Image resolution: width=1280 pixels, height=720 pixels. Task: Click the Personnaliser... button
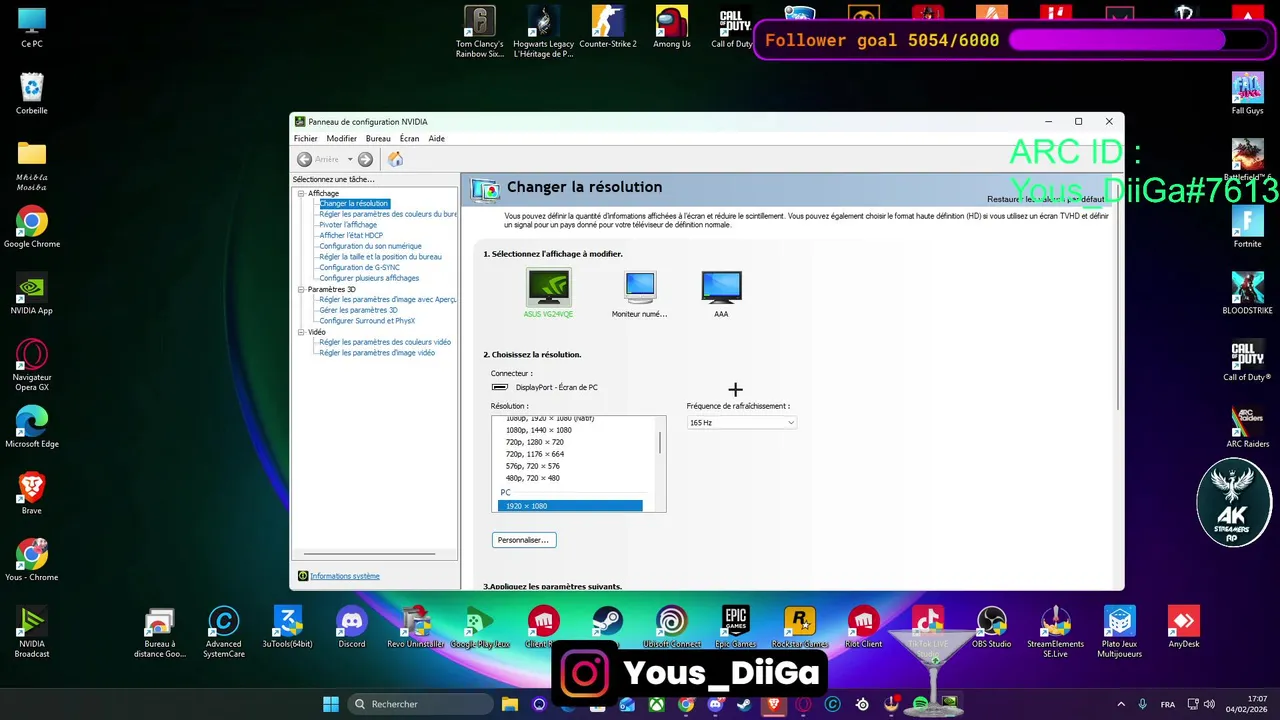(524, 540)
